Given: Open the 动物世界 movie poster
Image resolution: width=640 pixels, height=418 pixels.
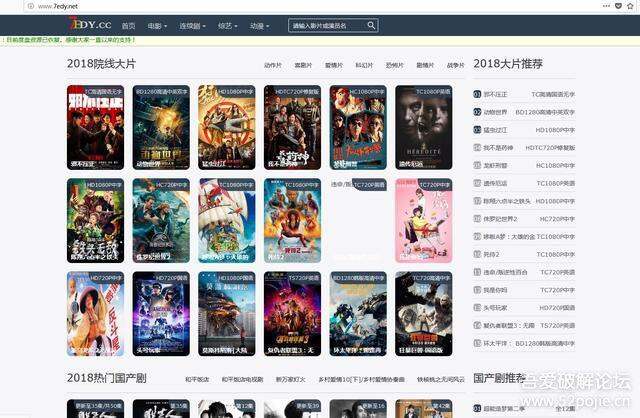Looking at the screenshot, I should point(161,127).
